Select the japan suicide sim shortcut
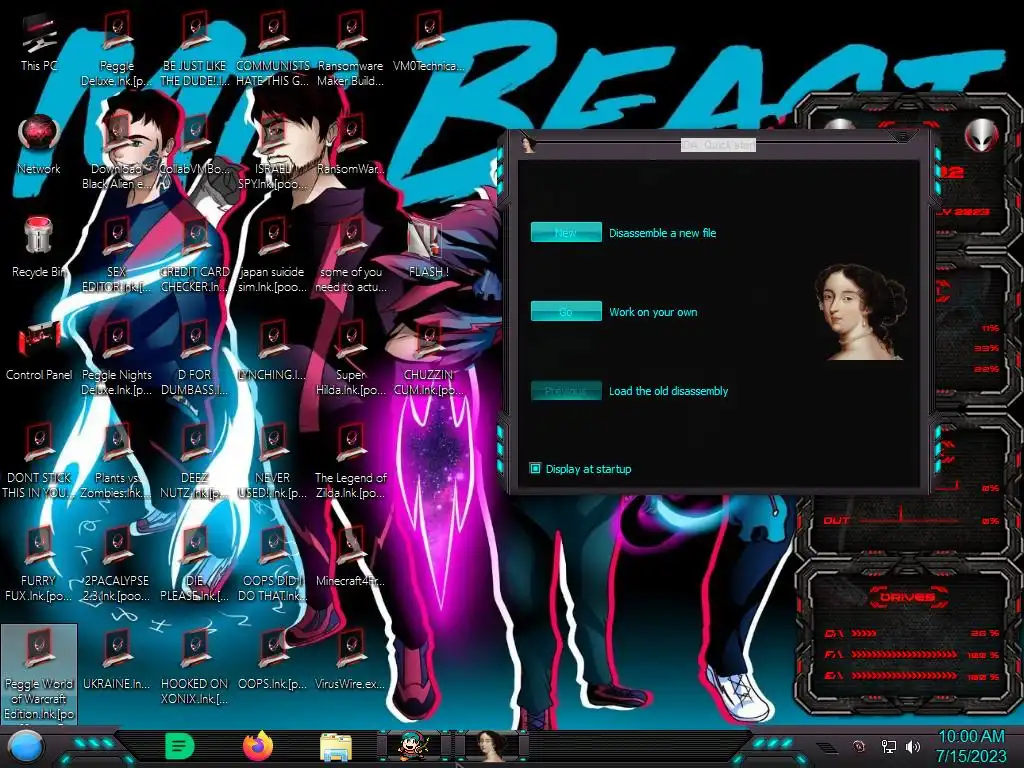Viewport: 1024px width, 768px height. (x=273, y=256)
